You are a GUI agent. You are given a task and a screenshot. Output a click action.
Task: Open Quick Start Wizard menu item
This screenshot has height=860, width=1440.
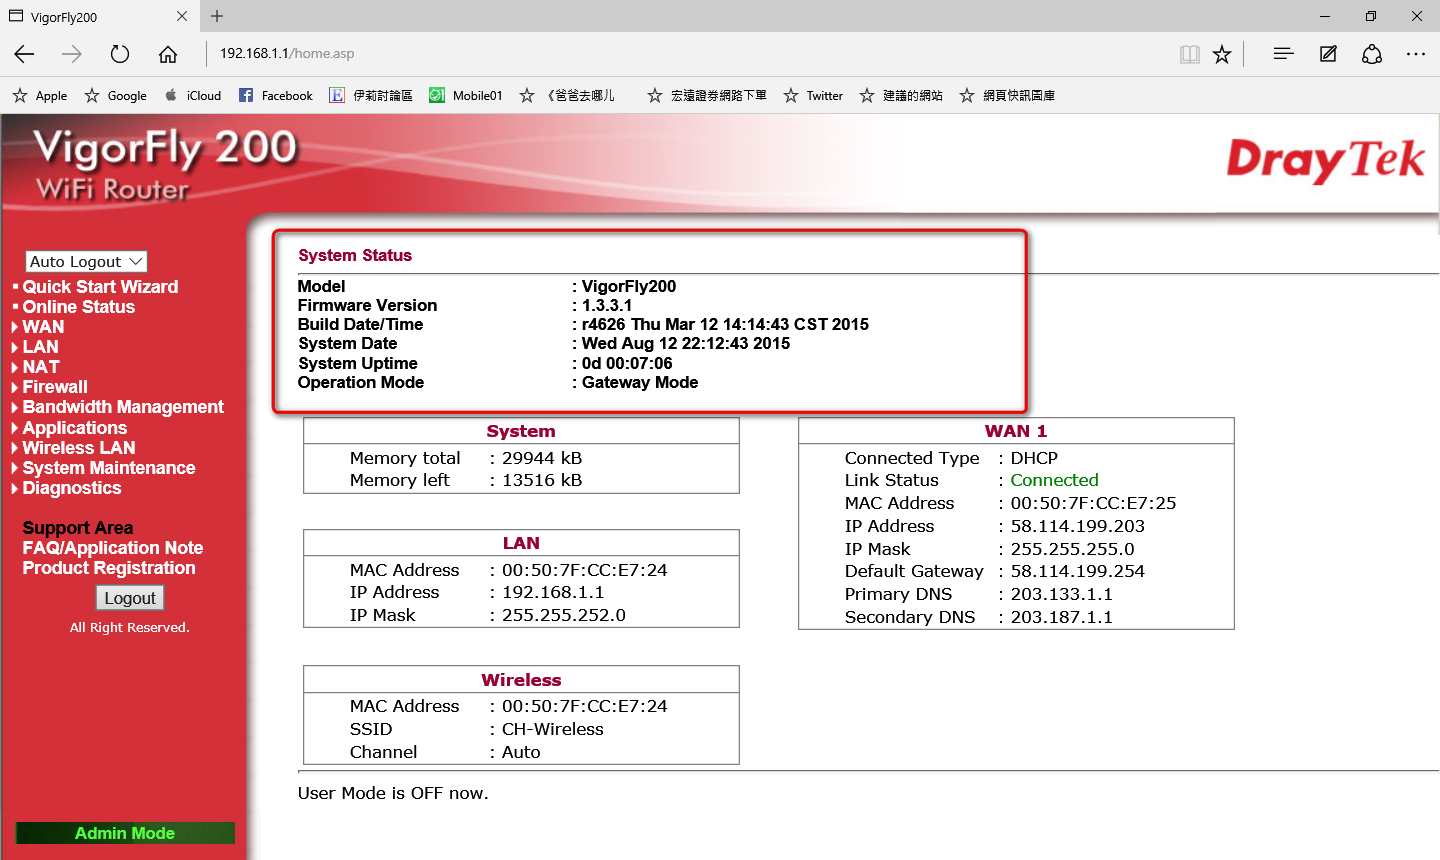100,287
